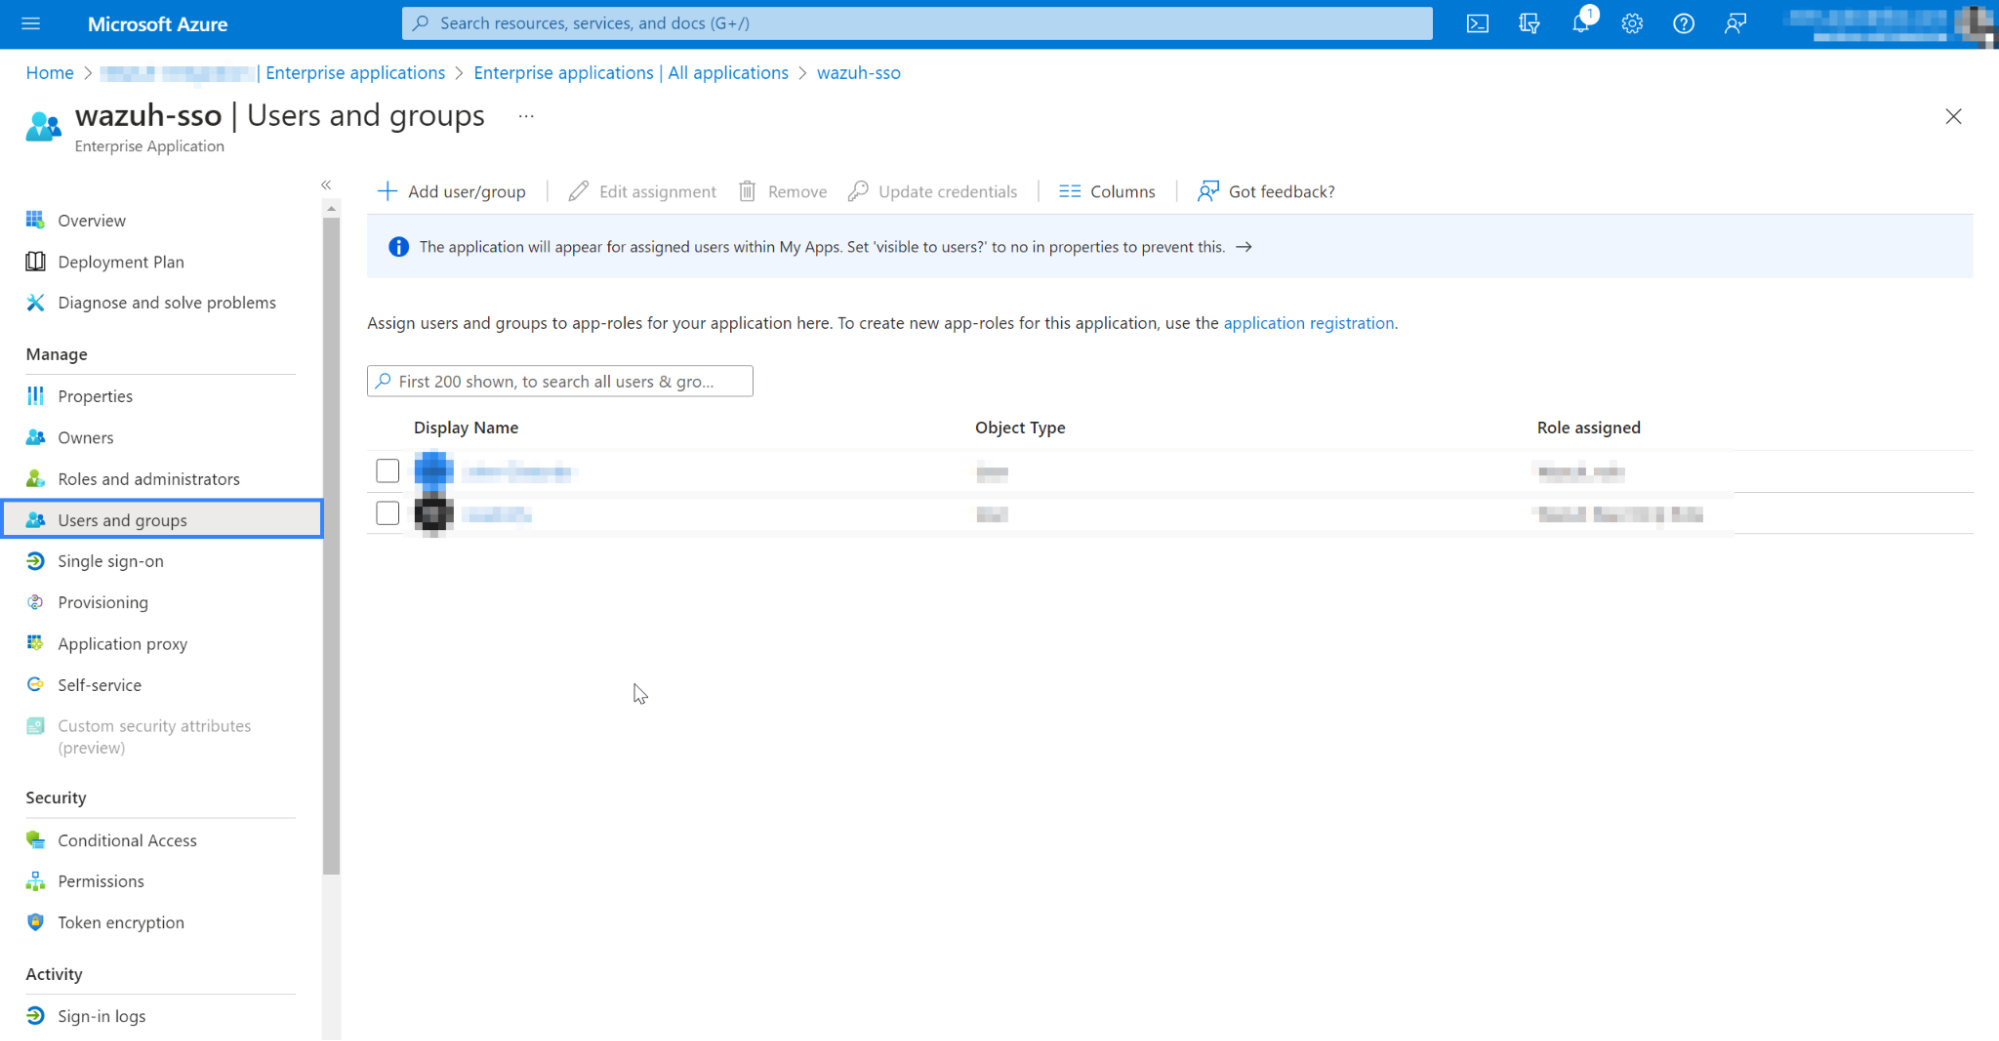Click Edit assignment in the toolbar
Viewport: 1999px width, 1041px height.
click(642, 191)
